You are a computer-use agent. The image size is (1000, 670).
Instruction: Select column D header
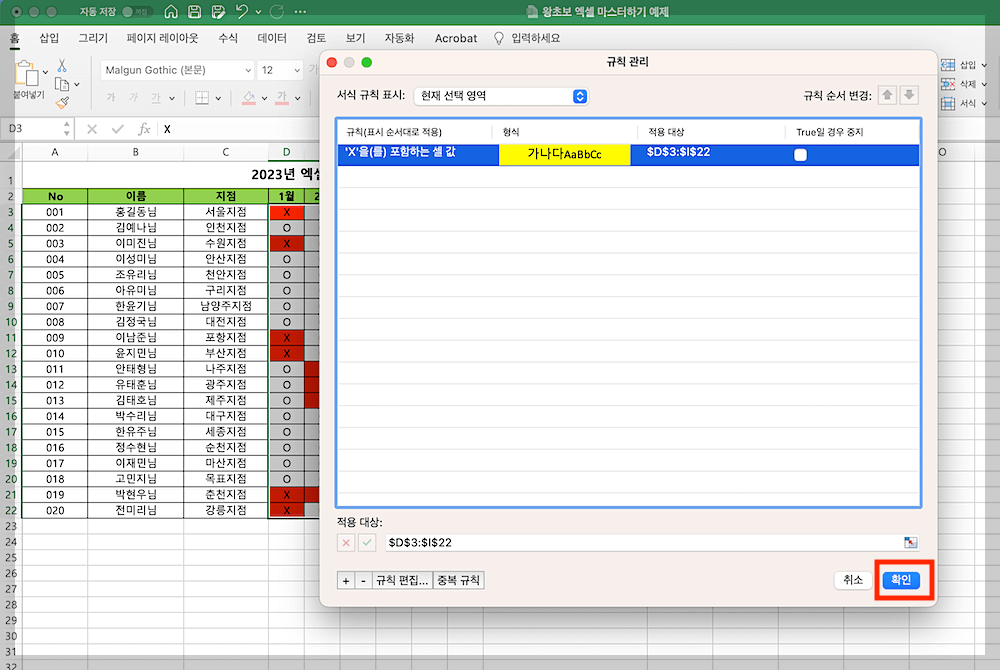[x=286, y=152]
